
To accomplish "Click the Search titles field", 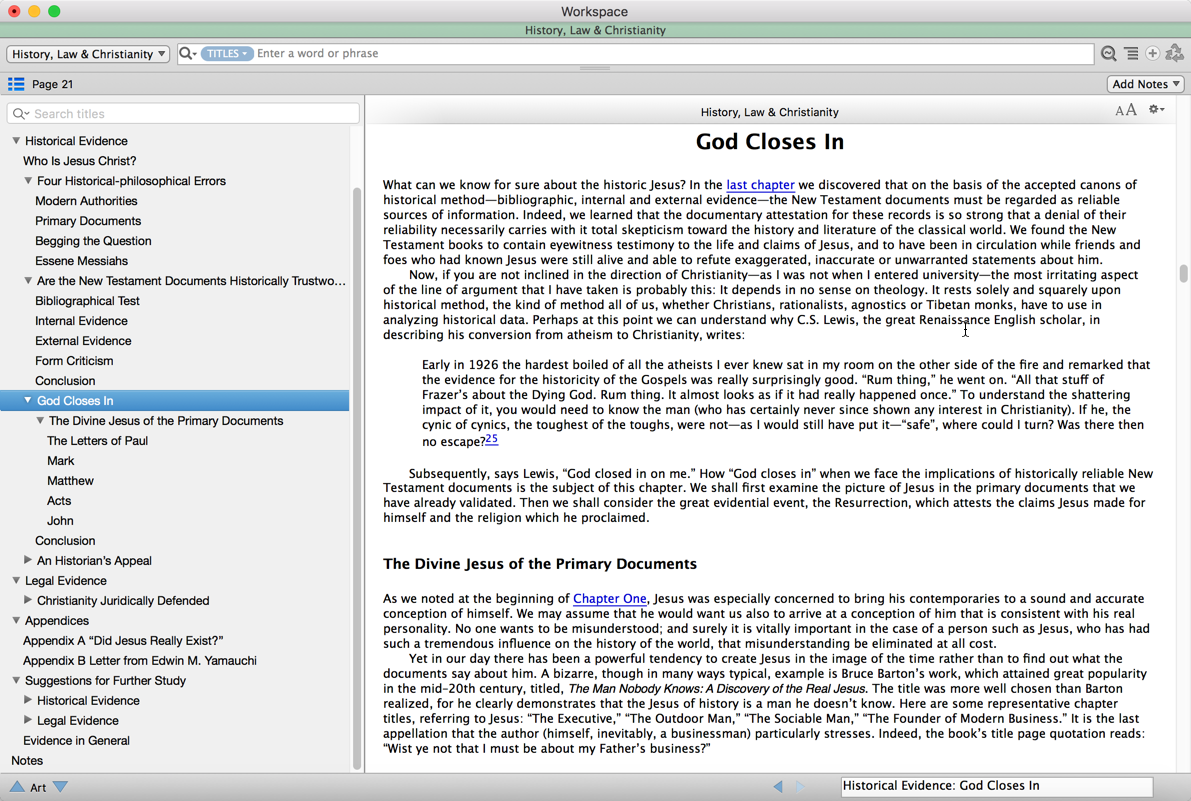I will pos(183,114).
